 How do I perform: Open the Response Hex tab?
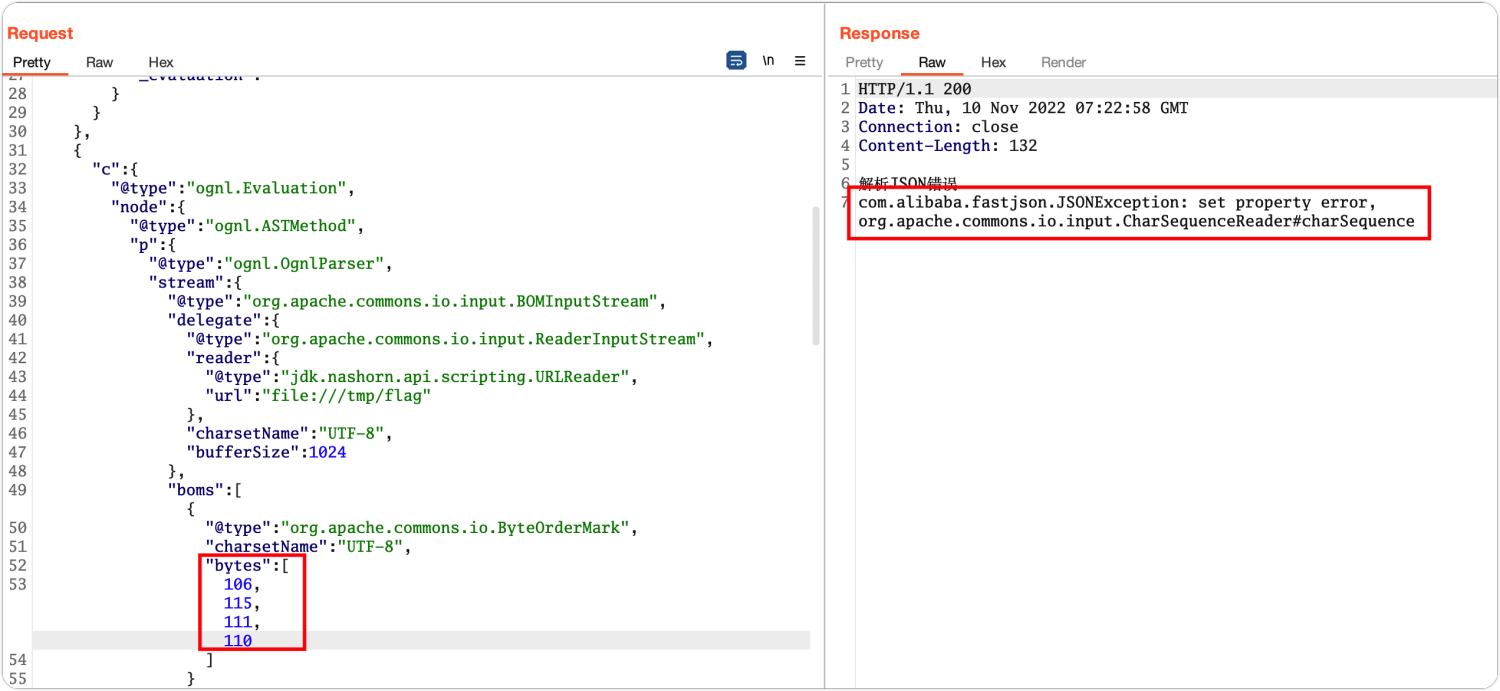pos(993,62)
